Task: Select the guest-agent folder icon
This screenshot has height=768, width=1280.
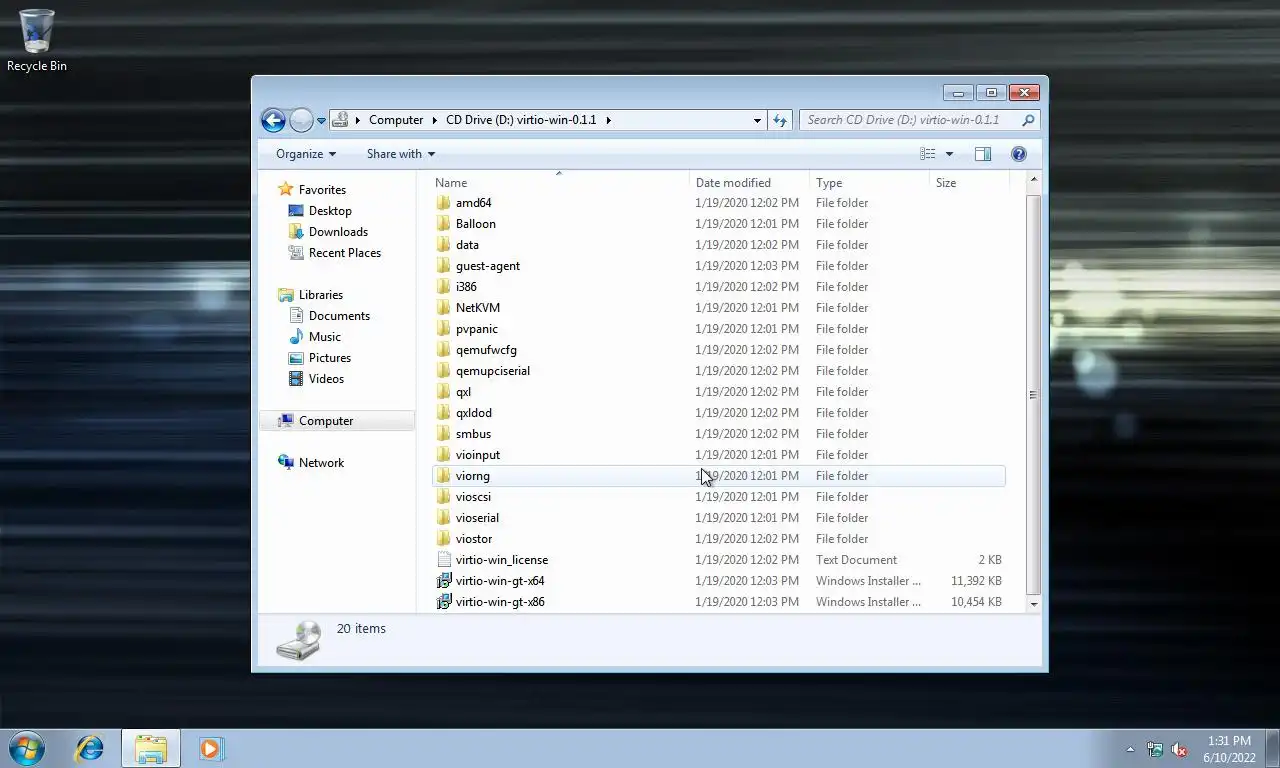Action: coord(444,266)
